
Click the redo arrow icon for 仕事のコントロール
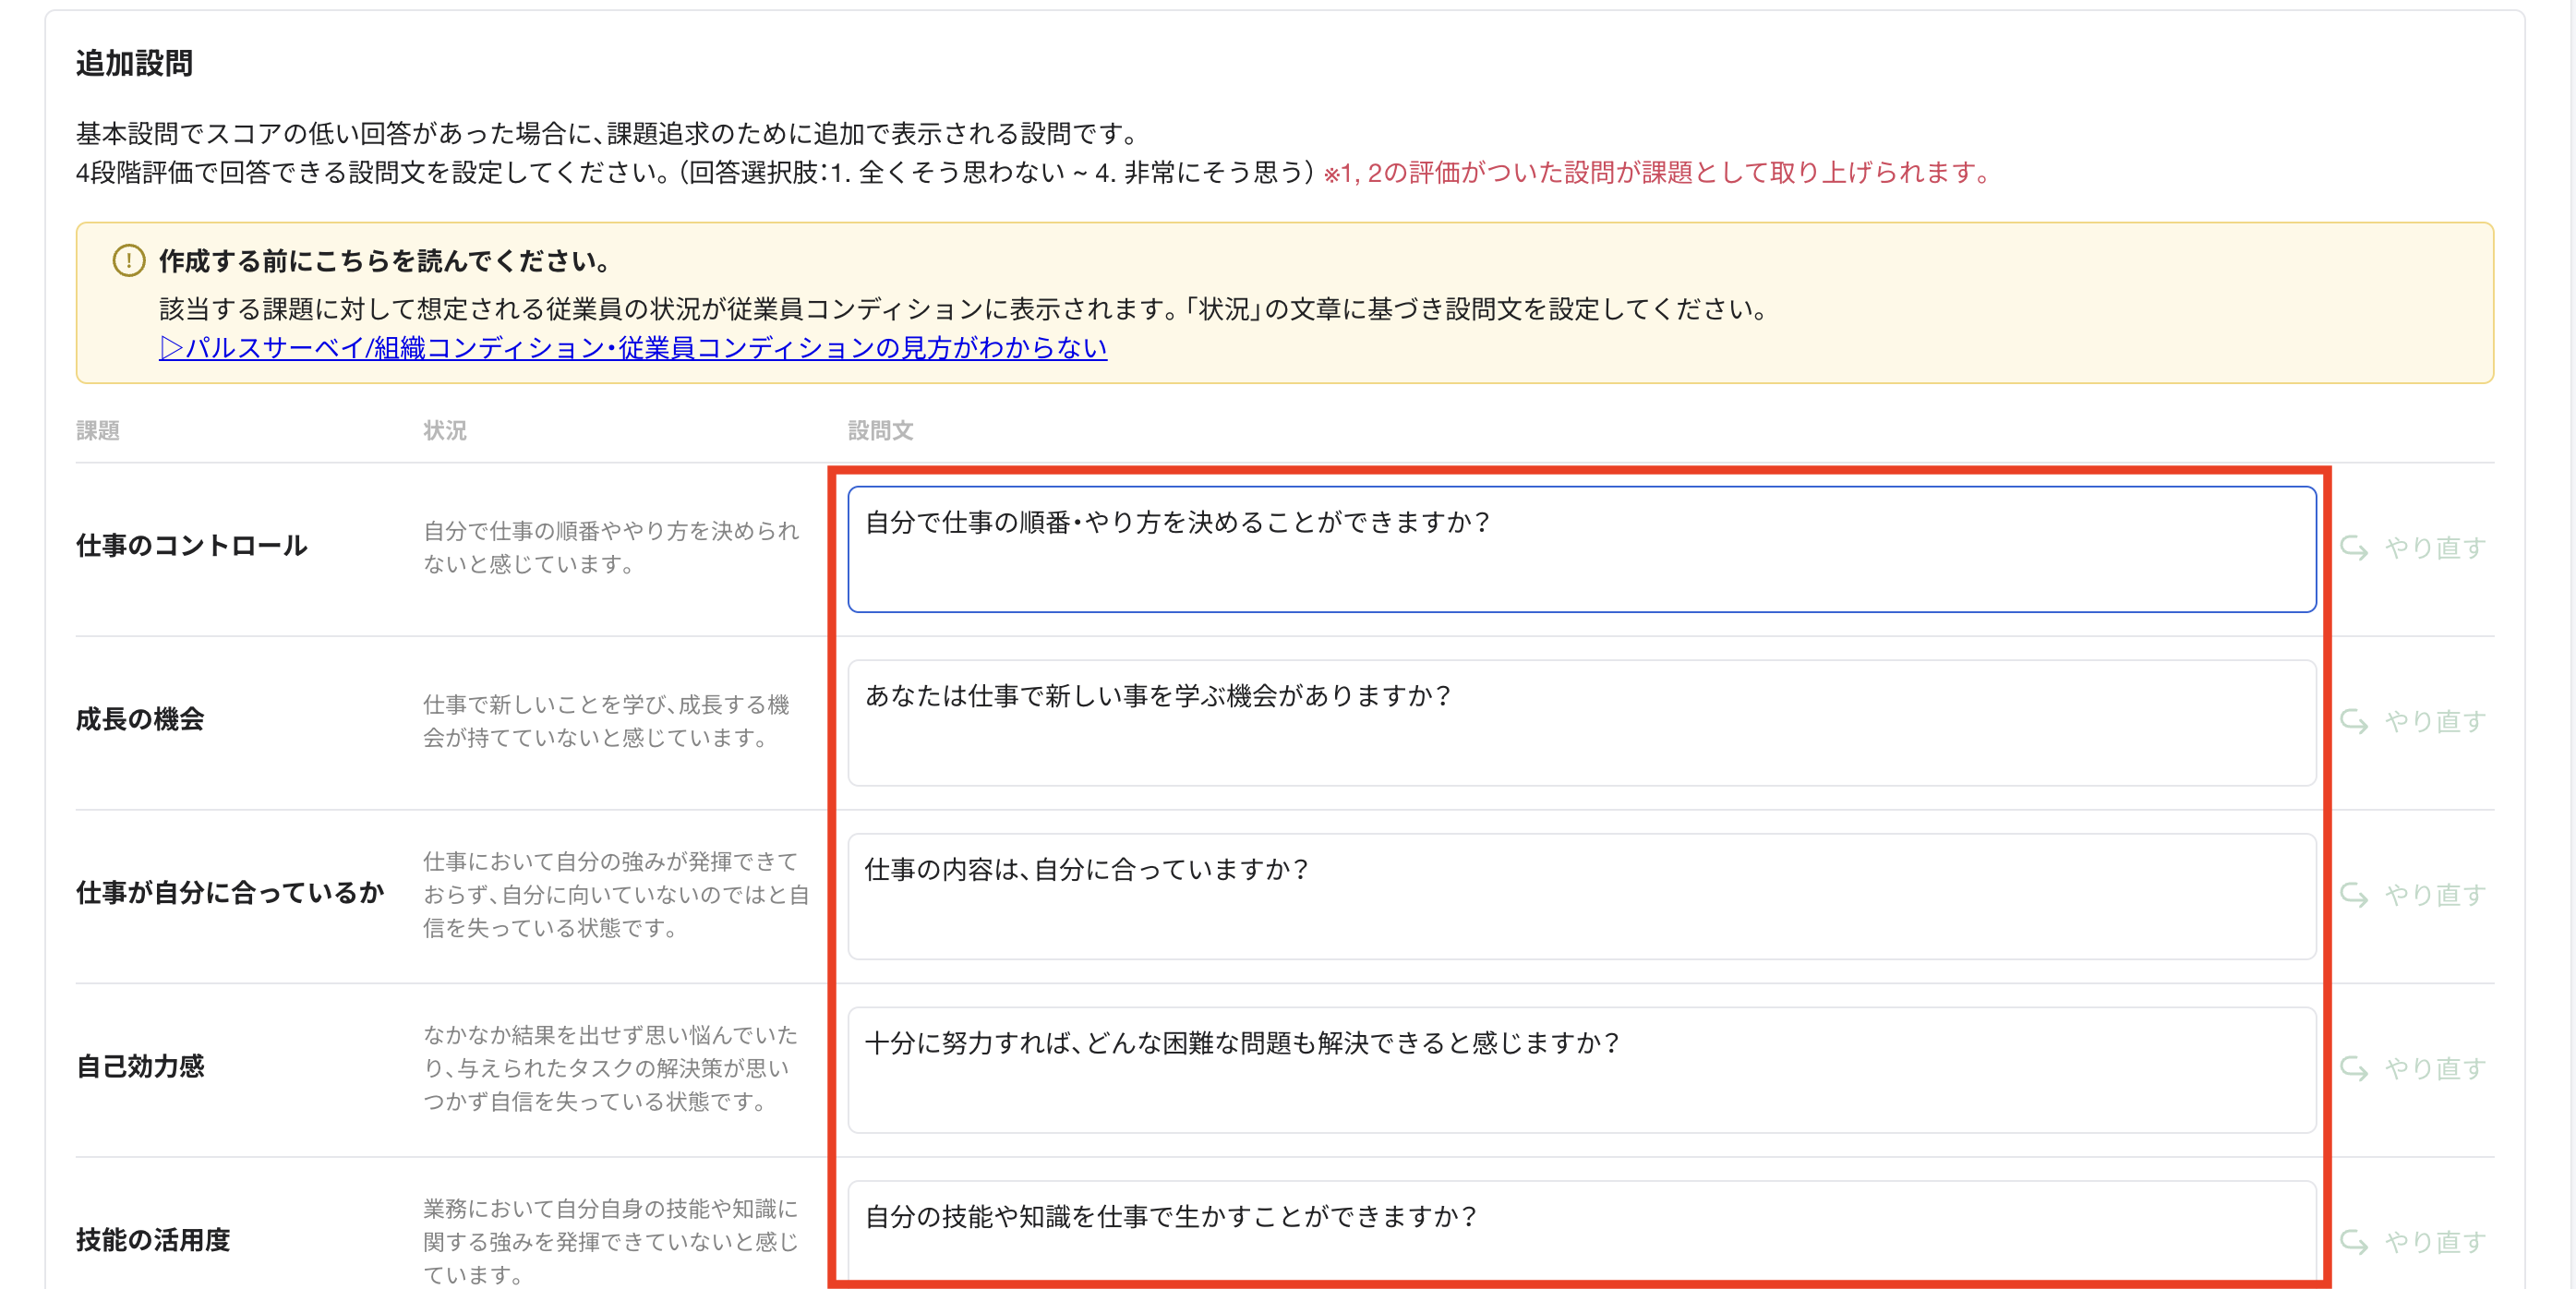click(x=2354, y=548)
